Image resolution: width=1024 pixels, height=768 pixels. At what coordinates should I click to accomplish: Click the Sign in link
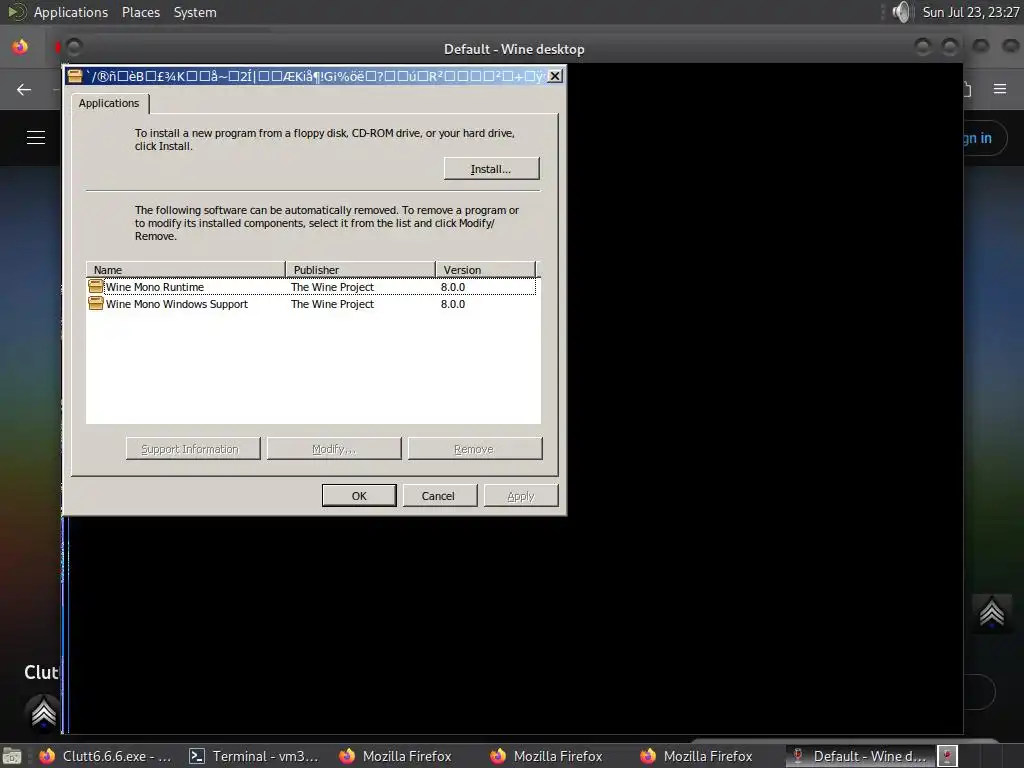[977, 138]
